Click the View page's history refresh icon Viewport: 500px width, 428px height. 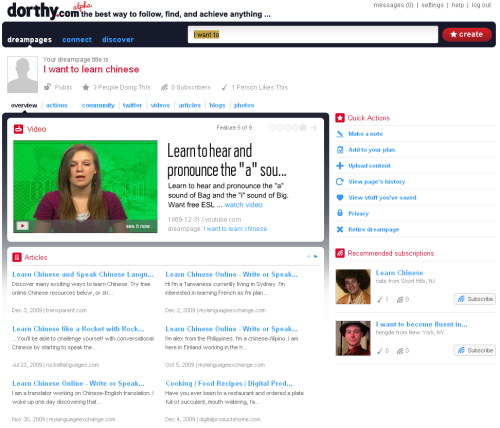(x=340, y=182)
